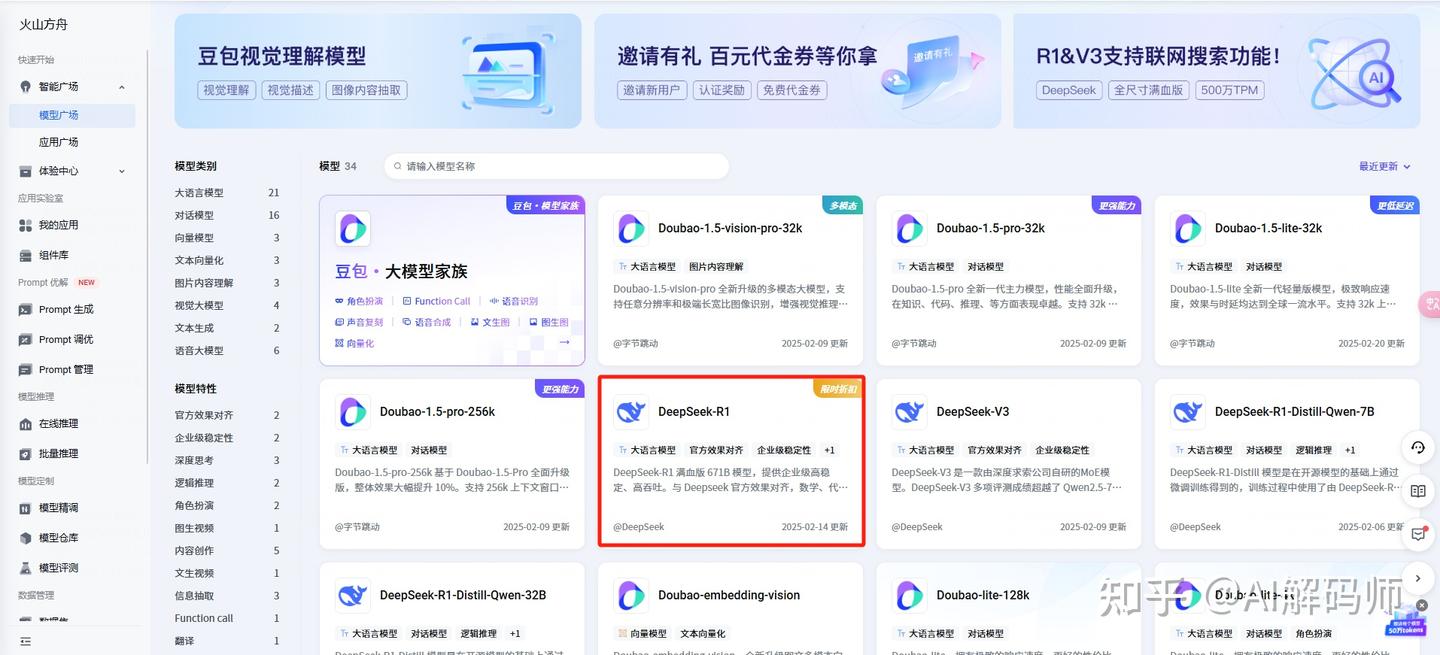The image size is (1440, 655).
Task: Click the 模型名称 search input
Action: pyautogui.click(x=556, y=166)
